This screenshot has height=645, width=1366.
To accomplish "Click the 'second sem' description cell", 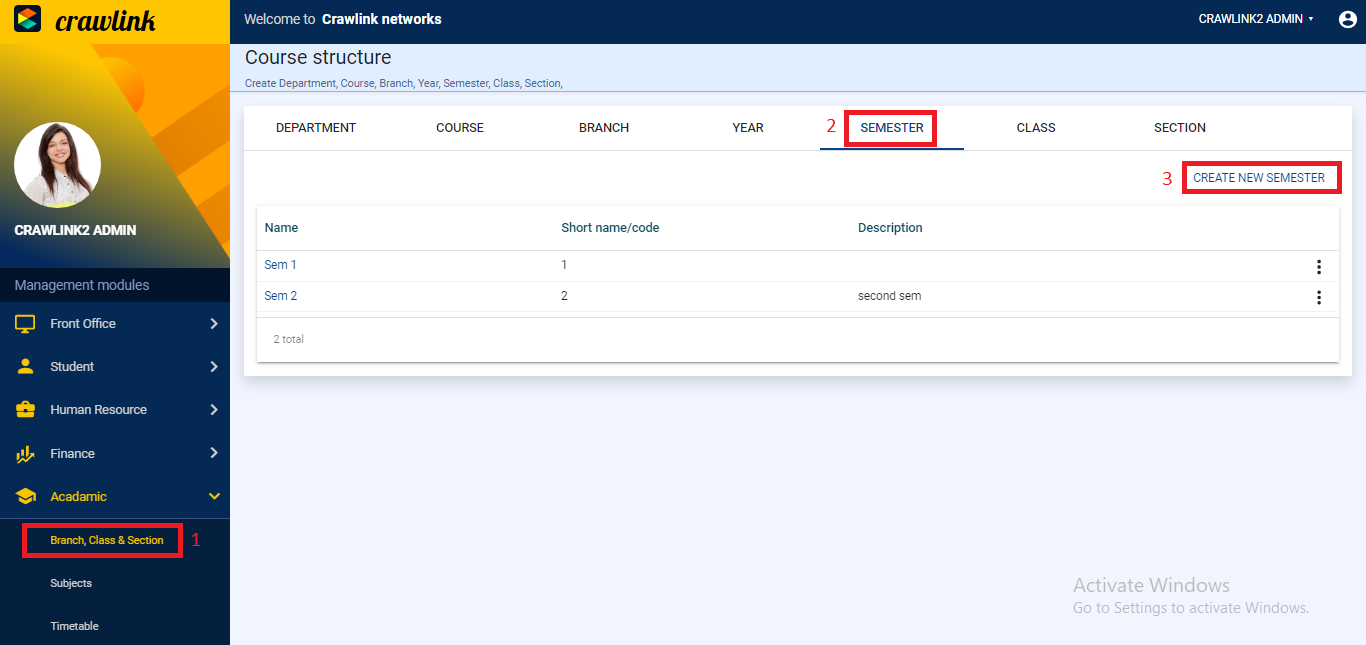I will coord(889,296).
